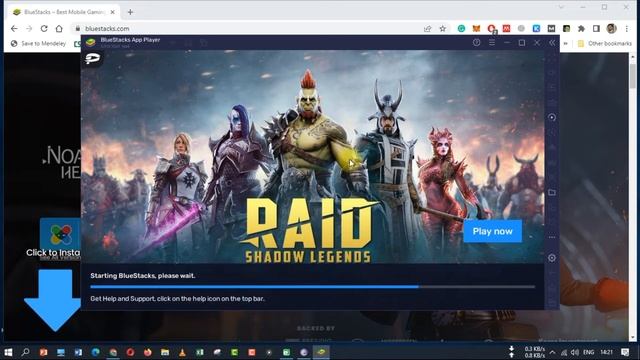Click the 14:21 taskbar clock
This screenshot has width=640, height=360.
607,352
